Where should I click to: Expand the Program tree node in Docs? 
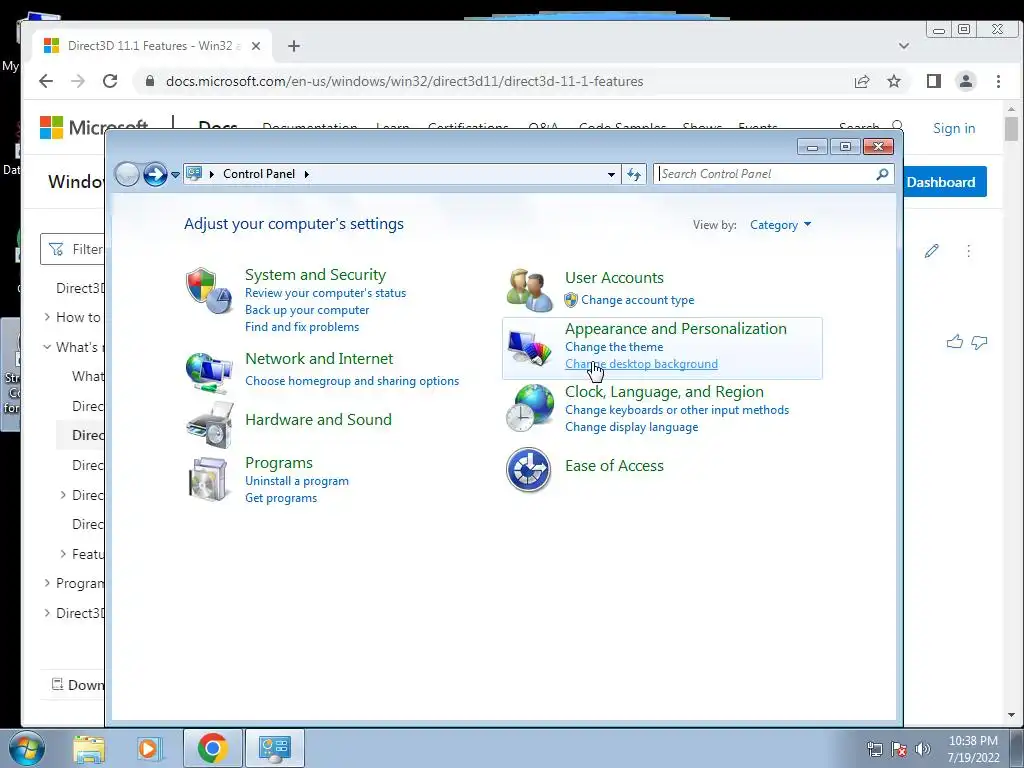(47, 583)
